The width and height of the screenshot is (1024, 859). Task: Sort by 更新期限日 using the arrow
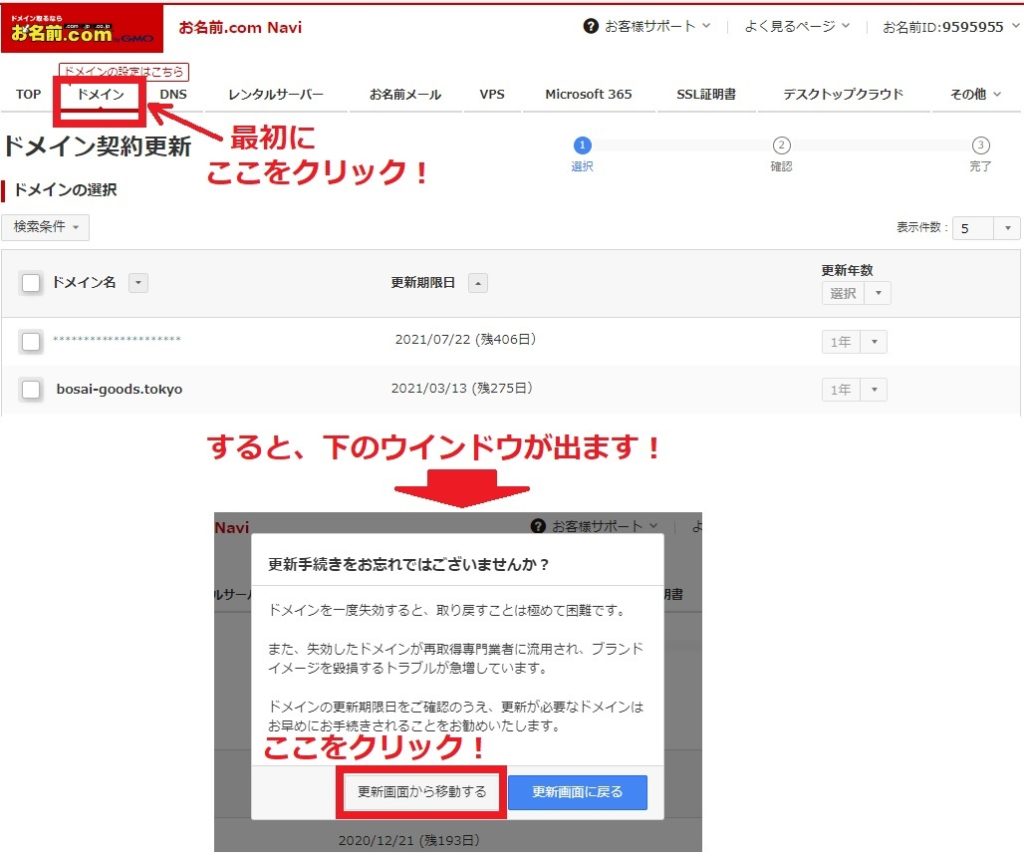click(478, 284)
